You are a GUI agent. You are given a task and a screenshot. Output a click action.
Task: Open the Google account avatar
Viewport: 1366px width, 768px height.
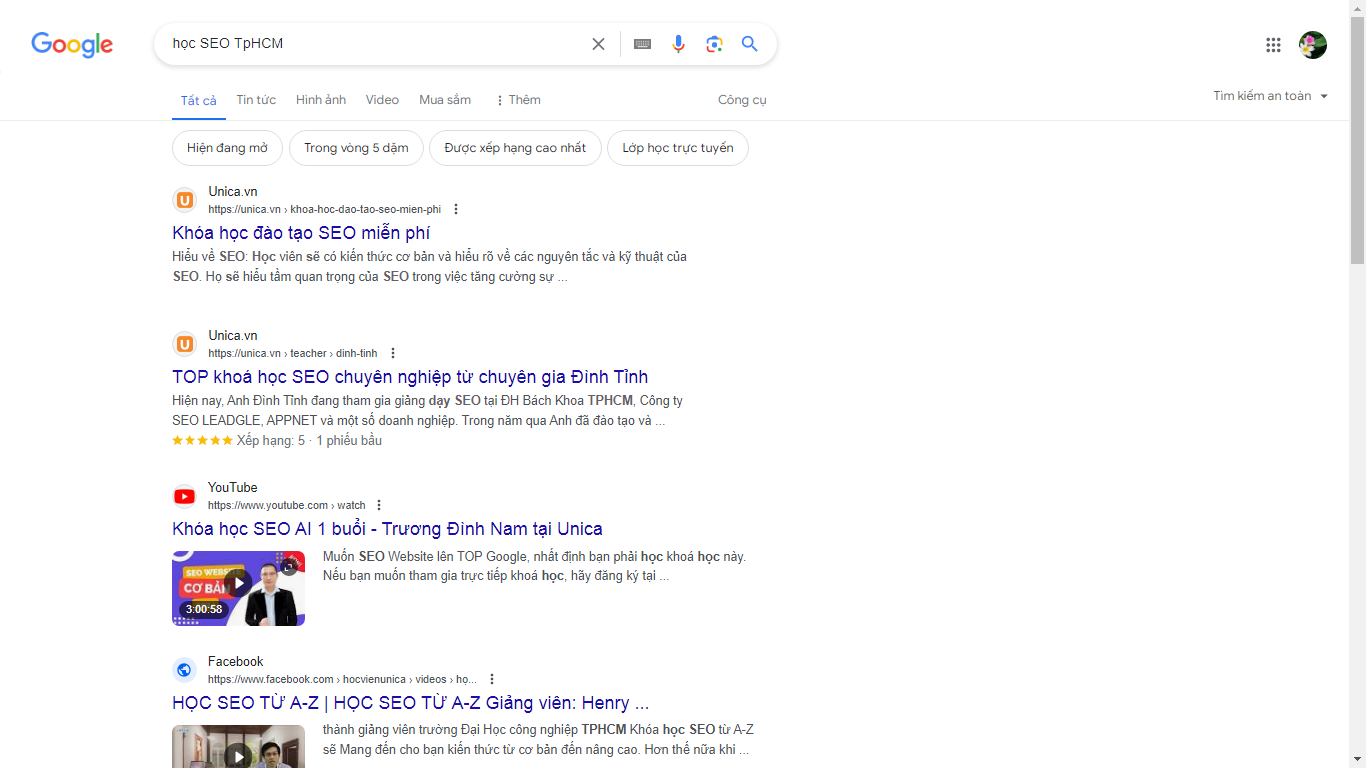1313,45
